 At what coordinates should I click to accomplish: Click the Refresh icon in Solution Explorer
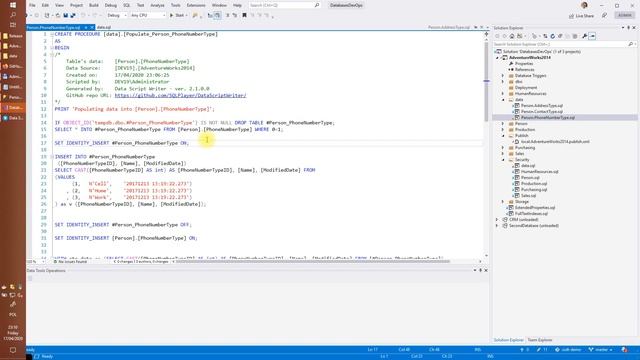coord(553,36)
